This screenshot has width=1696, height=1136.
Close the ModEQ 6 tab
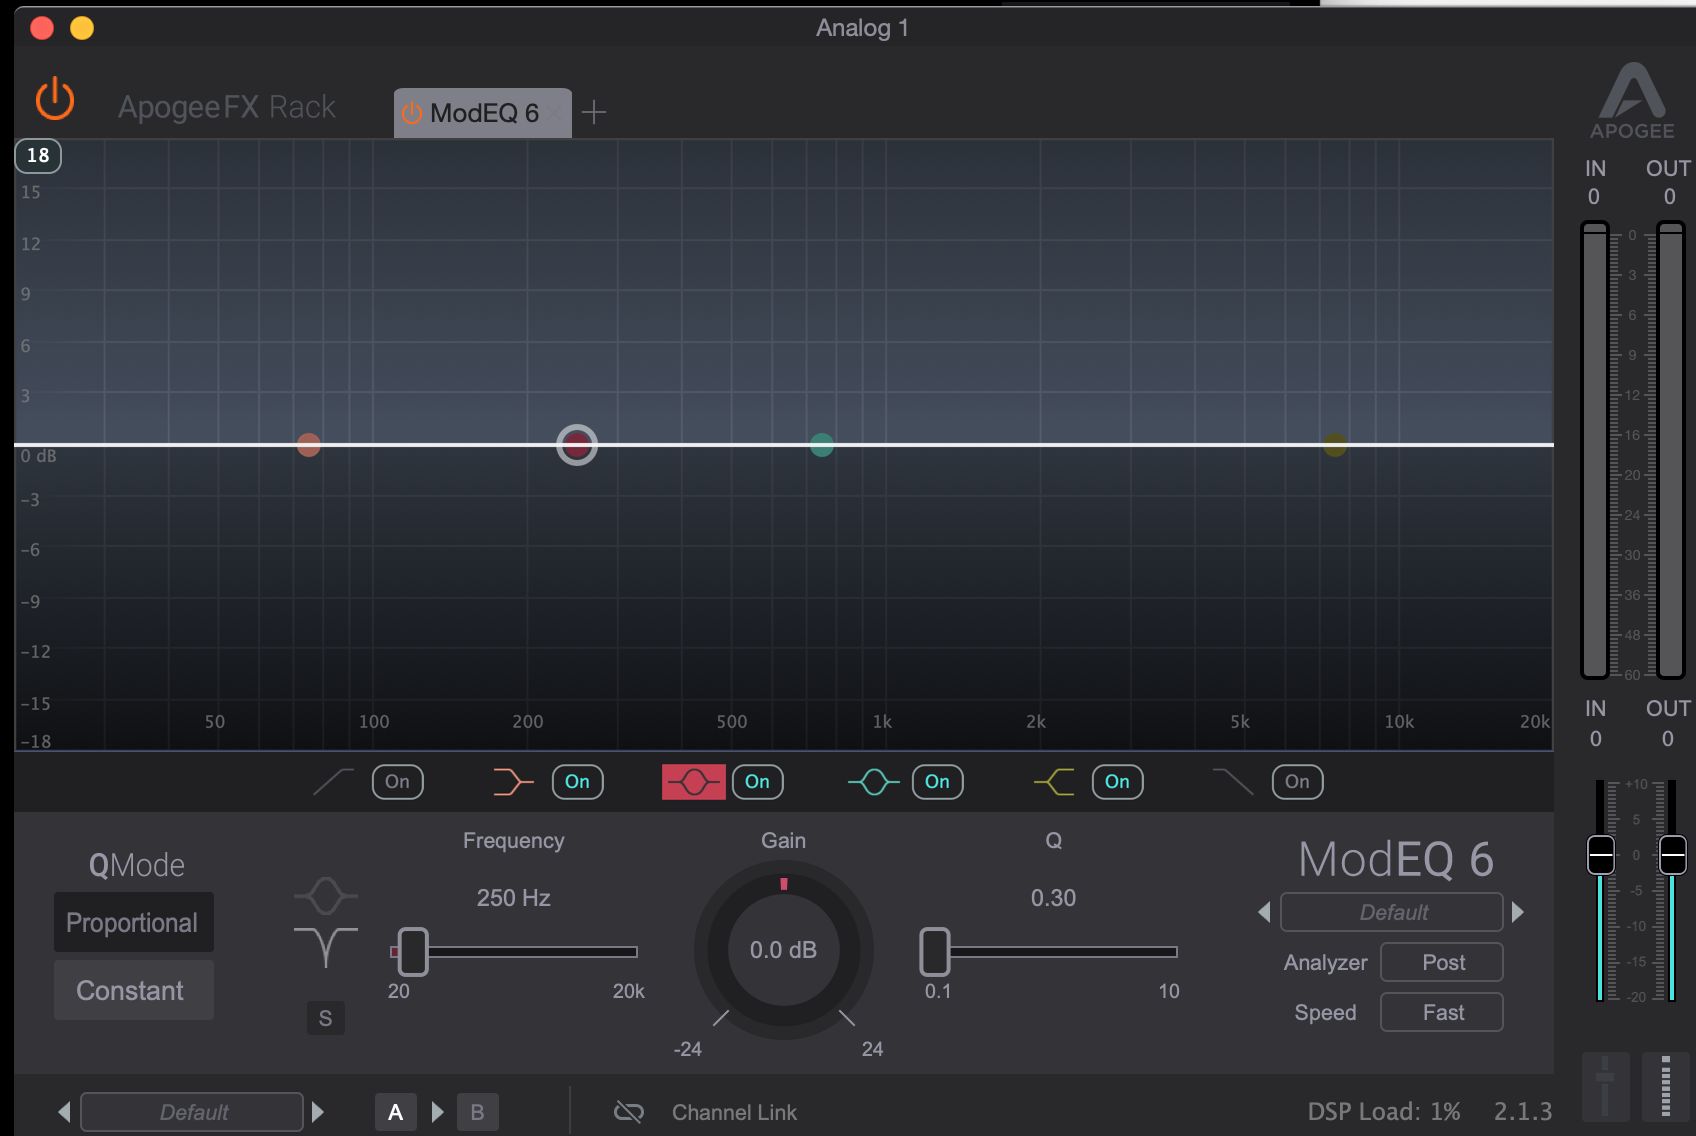point(554,113)
